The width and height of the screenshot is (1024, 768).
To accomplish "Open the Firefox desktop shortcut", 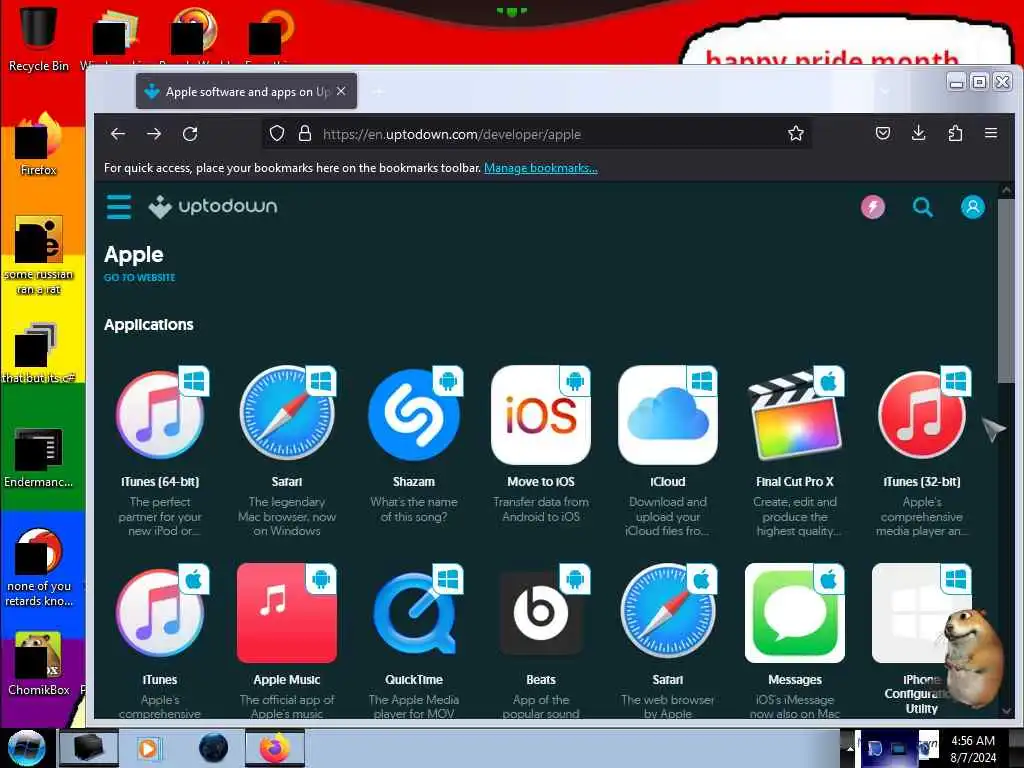I will [x=38, y=144].
